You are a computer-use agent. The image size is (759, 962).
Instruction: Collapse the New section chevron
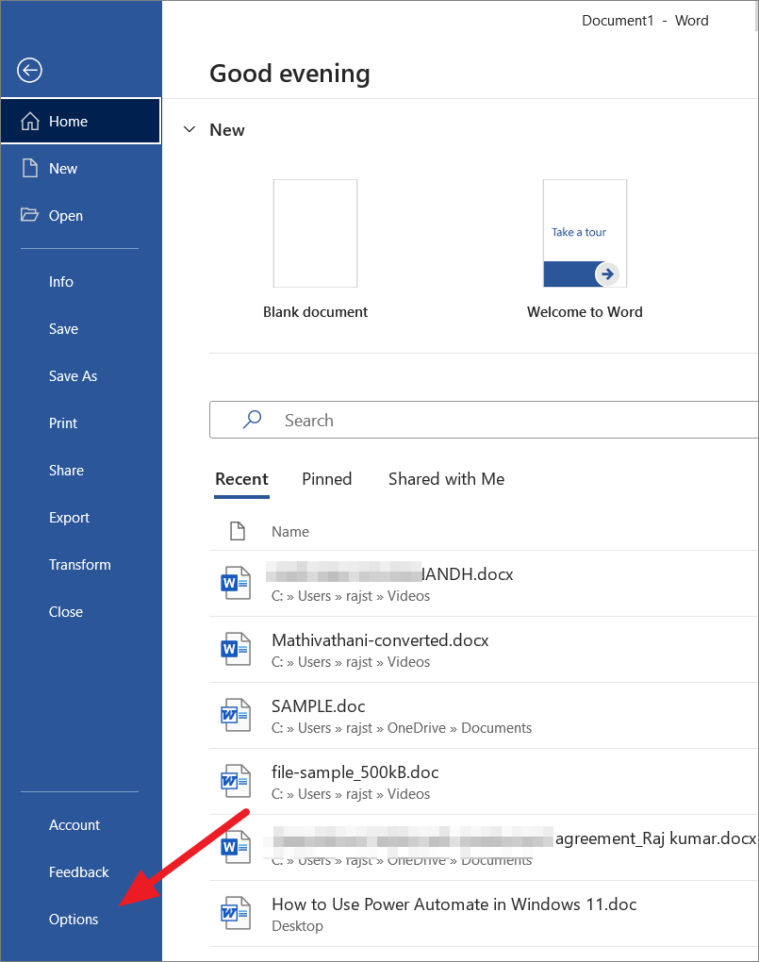(x=190, y=129)
